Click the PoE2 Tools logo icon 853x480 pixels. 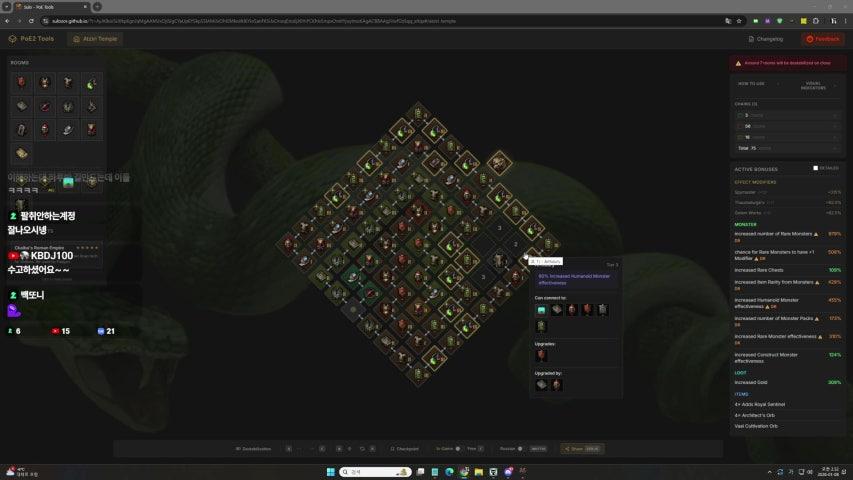click(x=12, y=39)
